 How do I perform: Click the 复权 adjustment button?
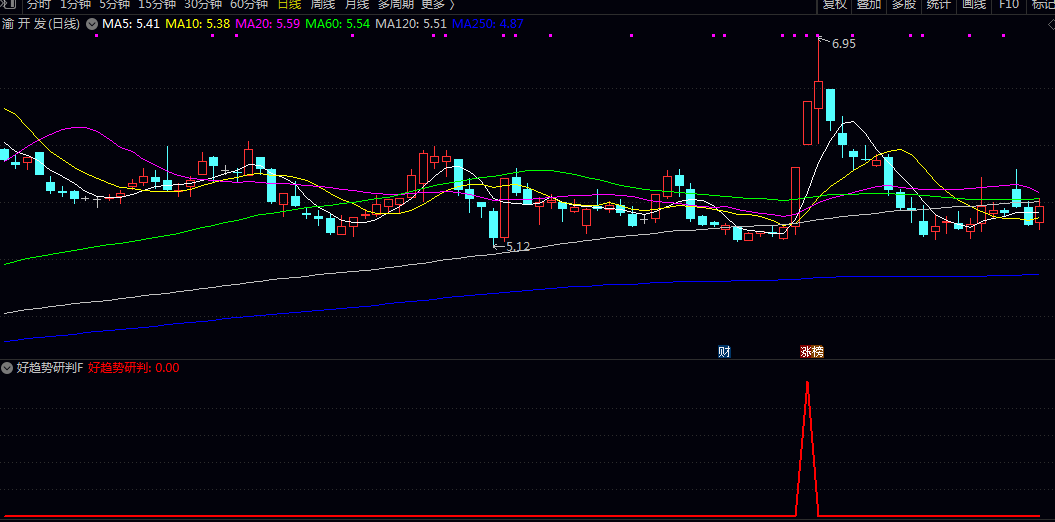coord(835,4)
